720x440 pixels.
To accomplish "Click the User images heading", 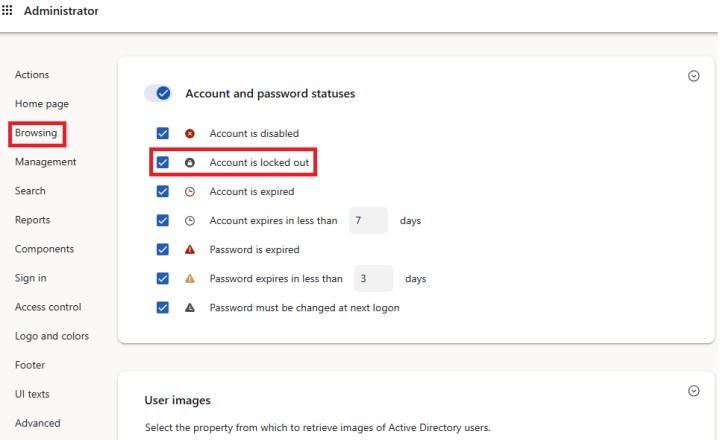I will tap(177, 400).
